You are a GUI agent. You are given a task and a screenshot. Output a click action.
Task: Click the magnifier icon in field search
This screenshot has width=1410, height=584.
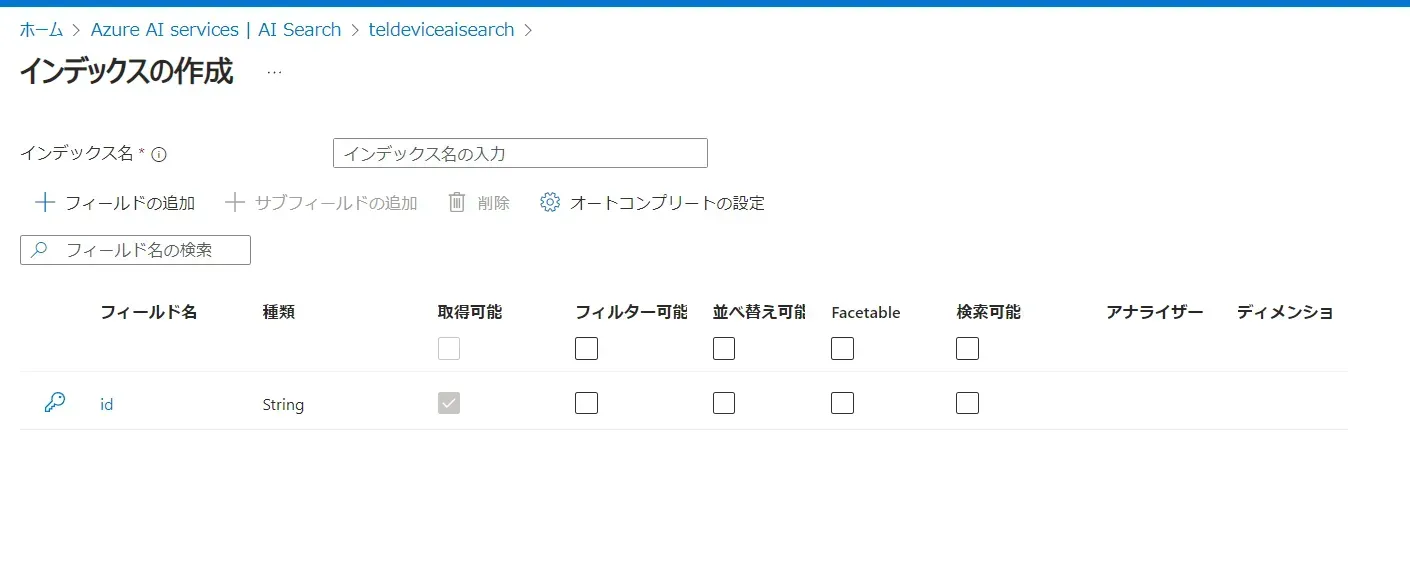tap(40, 250)
